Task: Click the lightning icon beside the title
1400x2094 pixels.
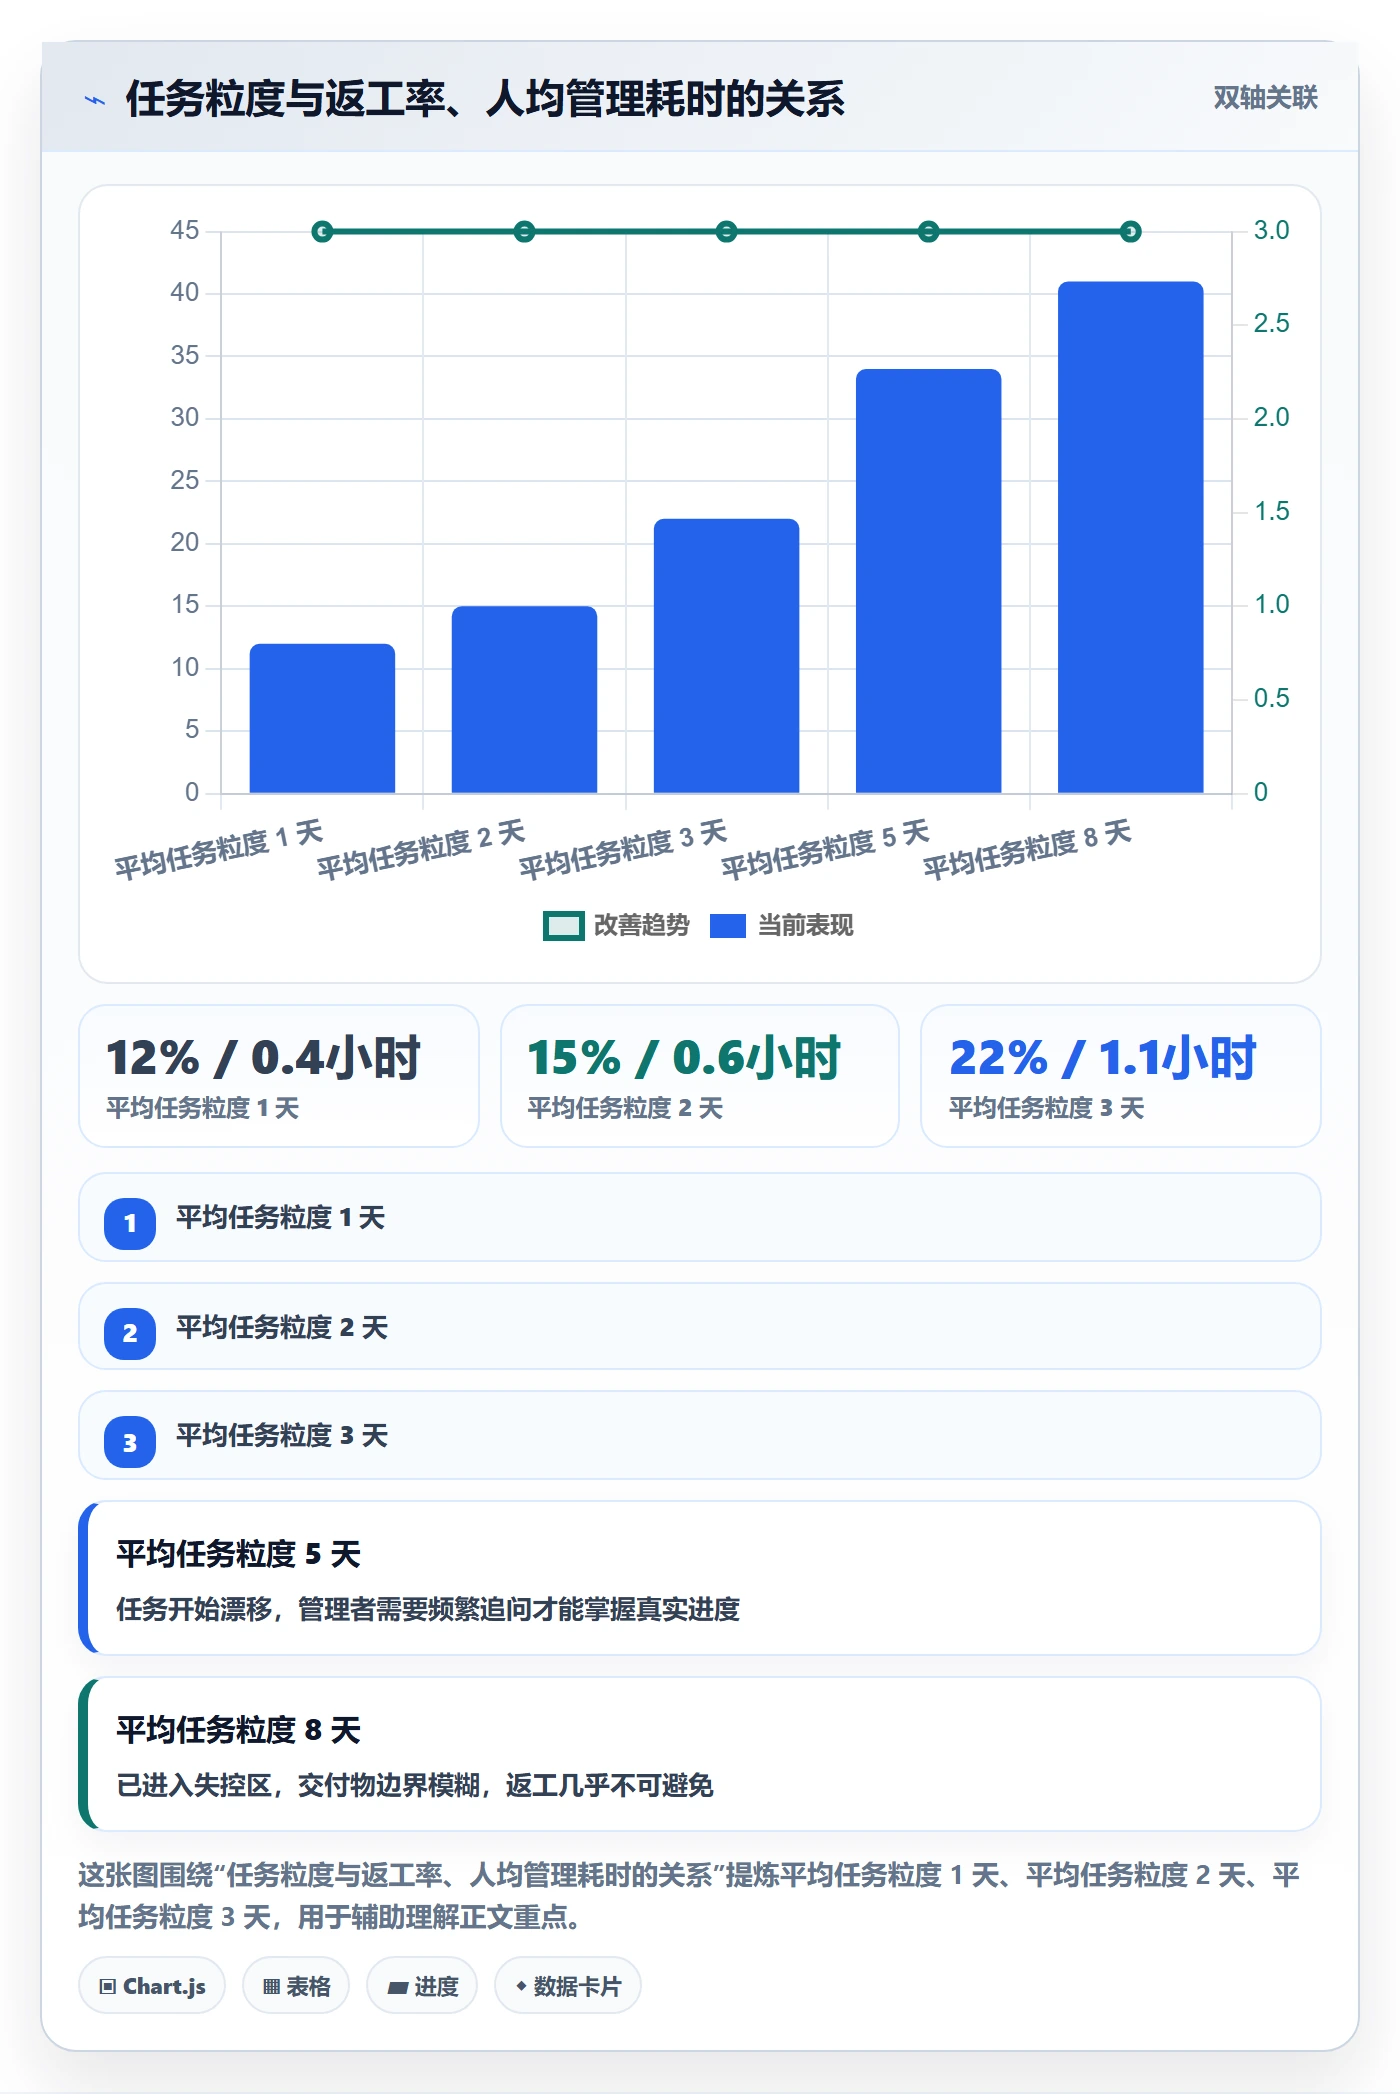Action: [95, 100]
